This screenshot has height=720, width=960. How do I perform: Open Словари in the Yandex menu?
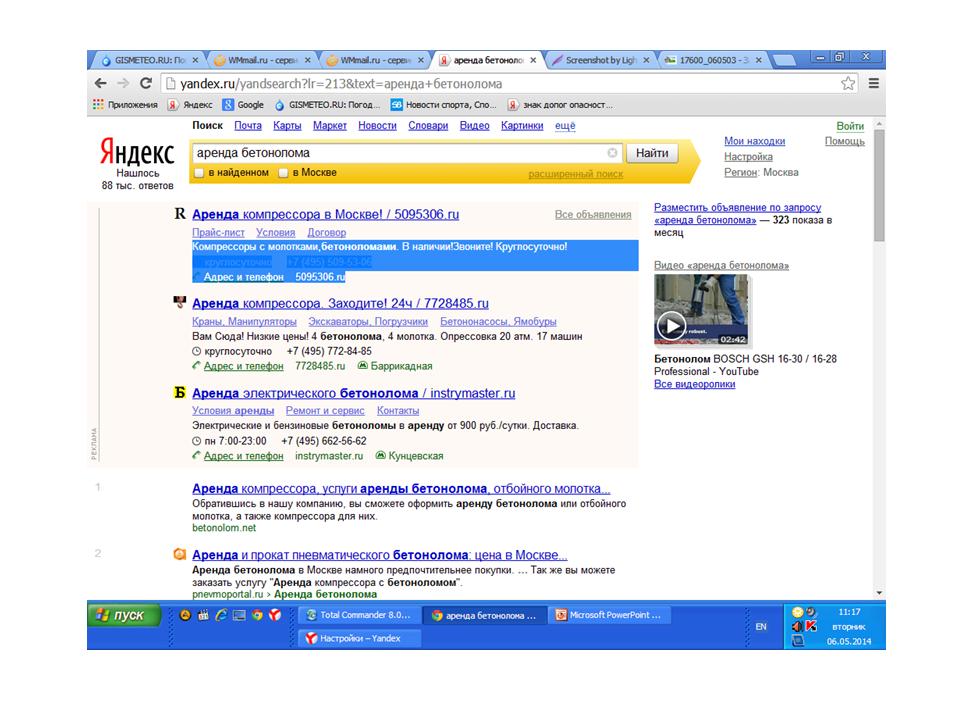428,126
